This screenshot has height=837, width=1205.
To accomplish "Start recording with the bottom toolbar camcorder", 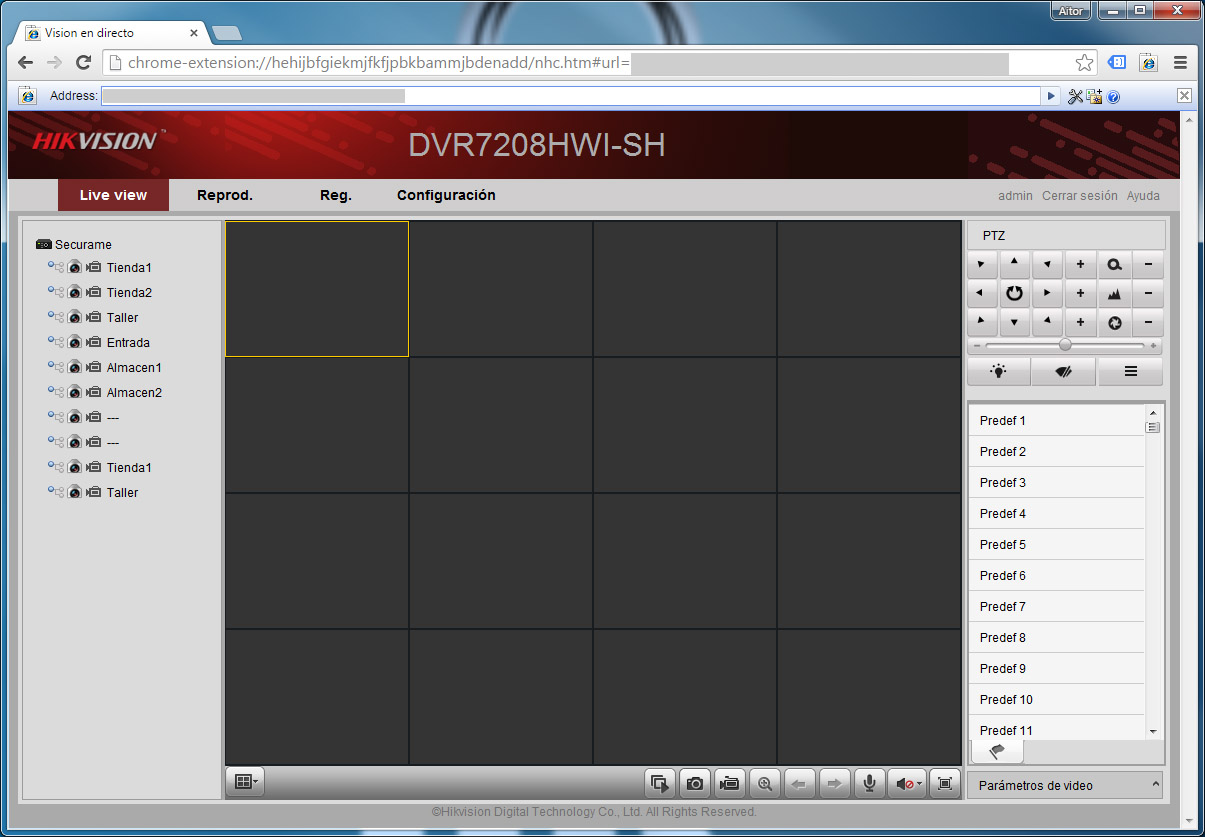I will (x=730, y=783).
